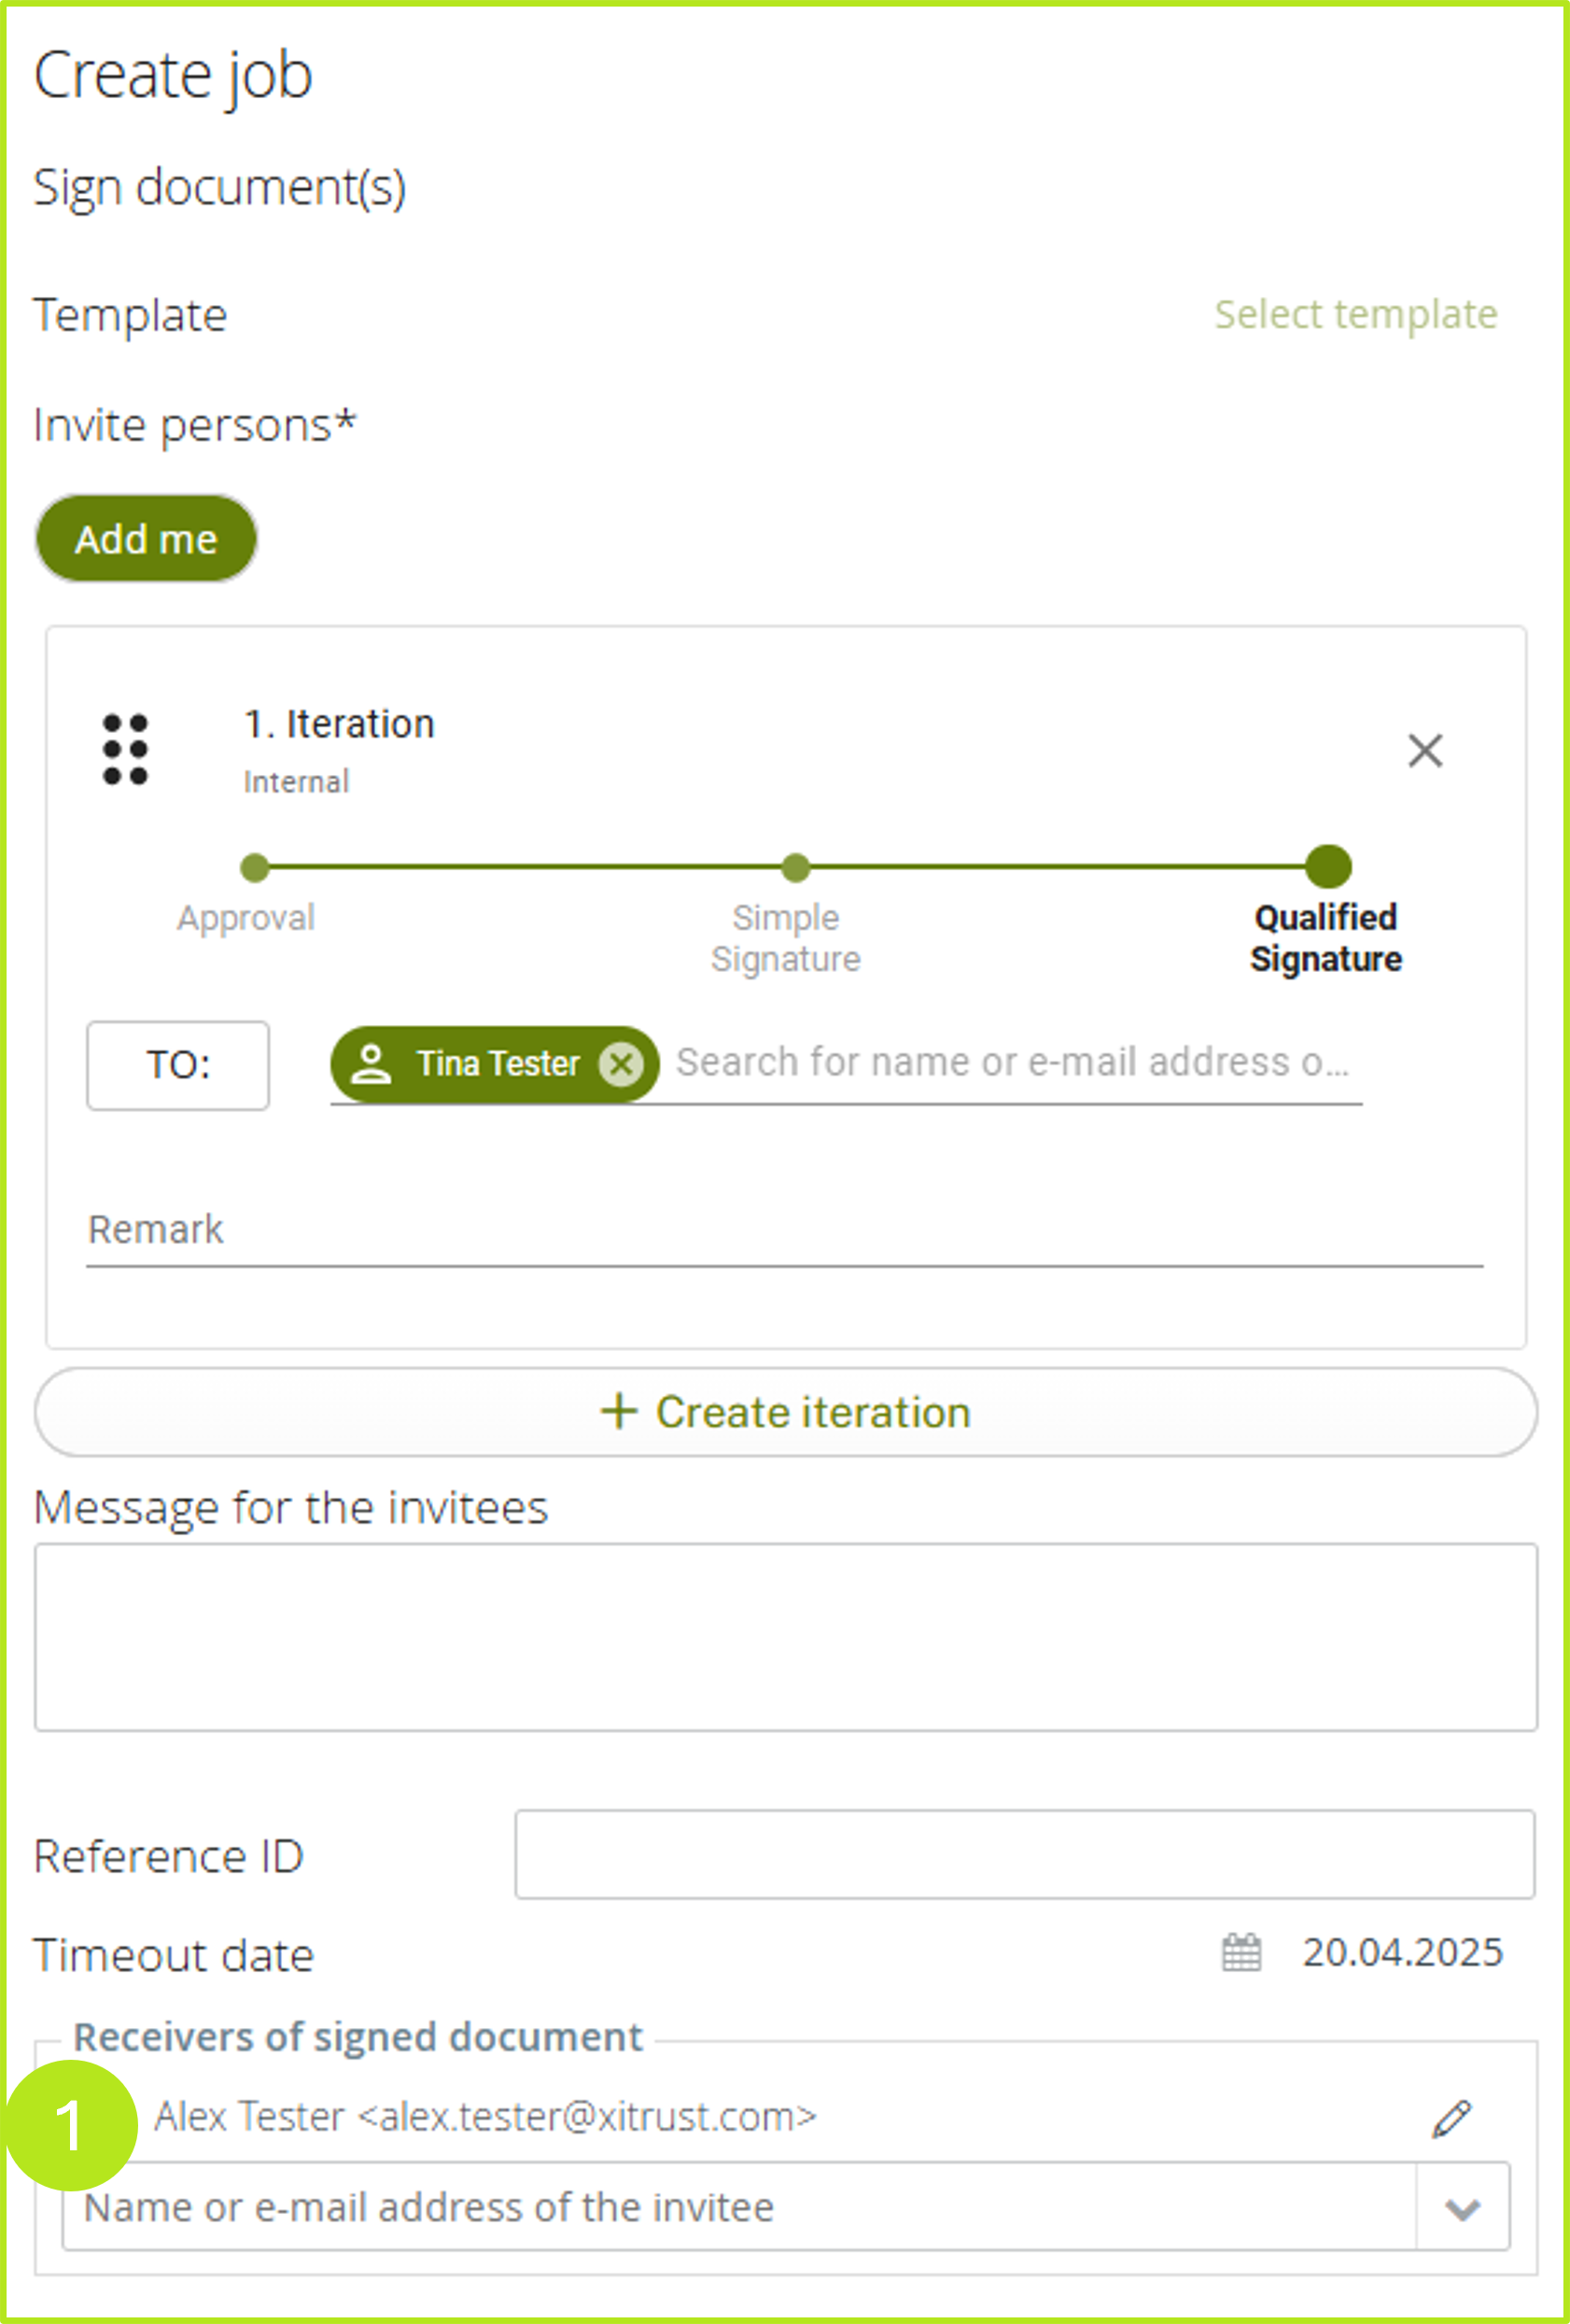Choose Simple Signature level
Image resolution: width=1570 pixels, height=2324 pixels.
coord(795,867)
